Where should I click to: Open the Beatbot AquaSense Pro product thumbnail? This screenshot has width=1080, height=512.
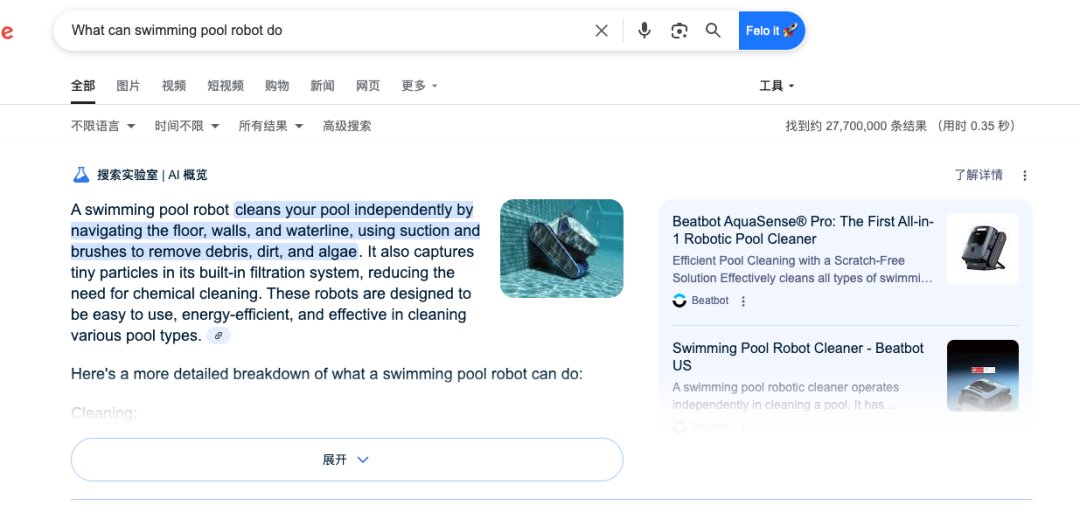[982, 249]
